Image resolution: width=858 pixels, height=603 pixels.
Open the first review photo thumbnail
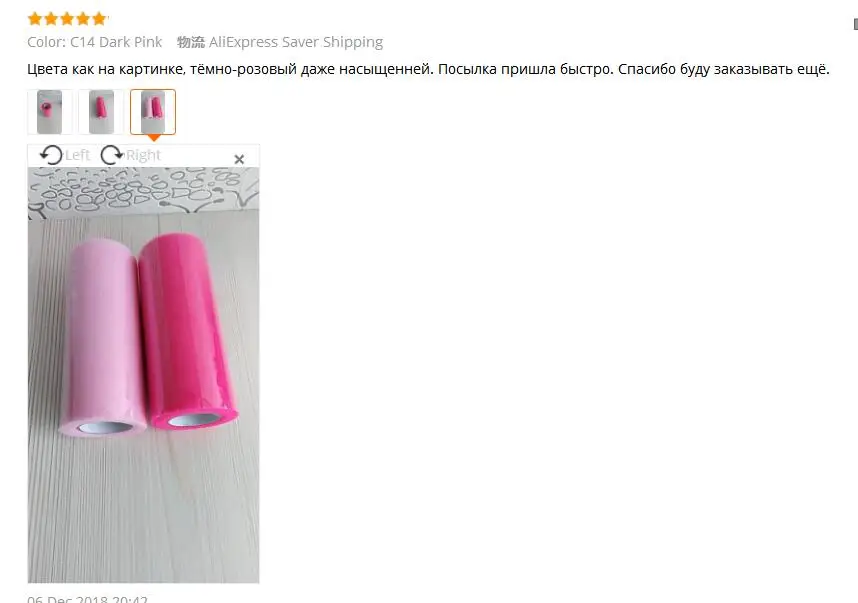(x=49, y=112)
